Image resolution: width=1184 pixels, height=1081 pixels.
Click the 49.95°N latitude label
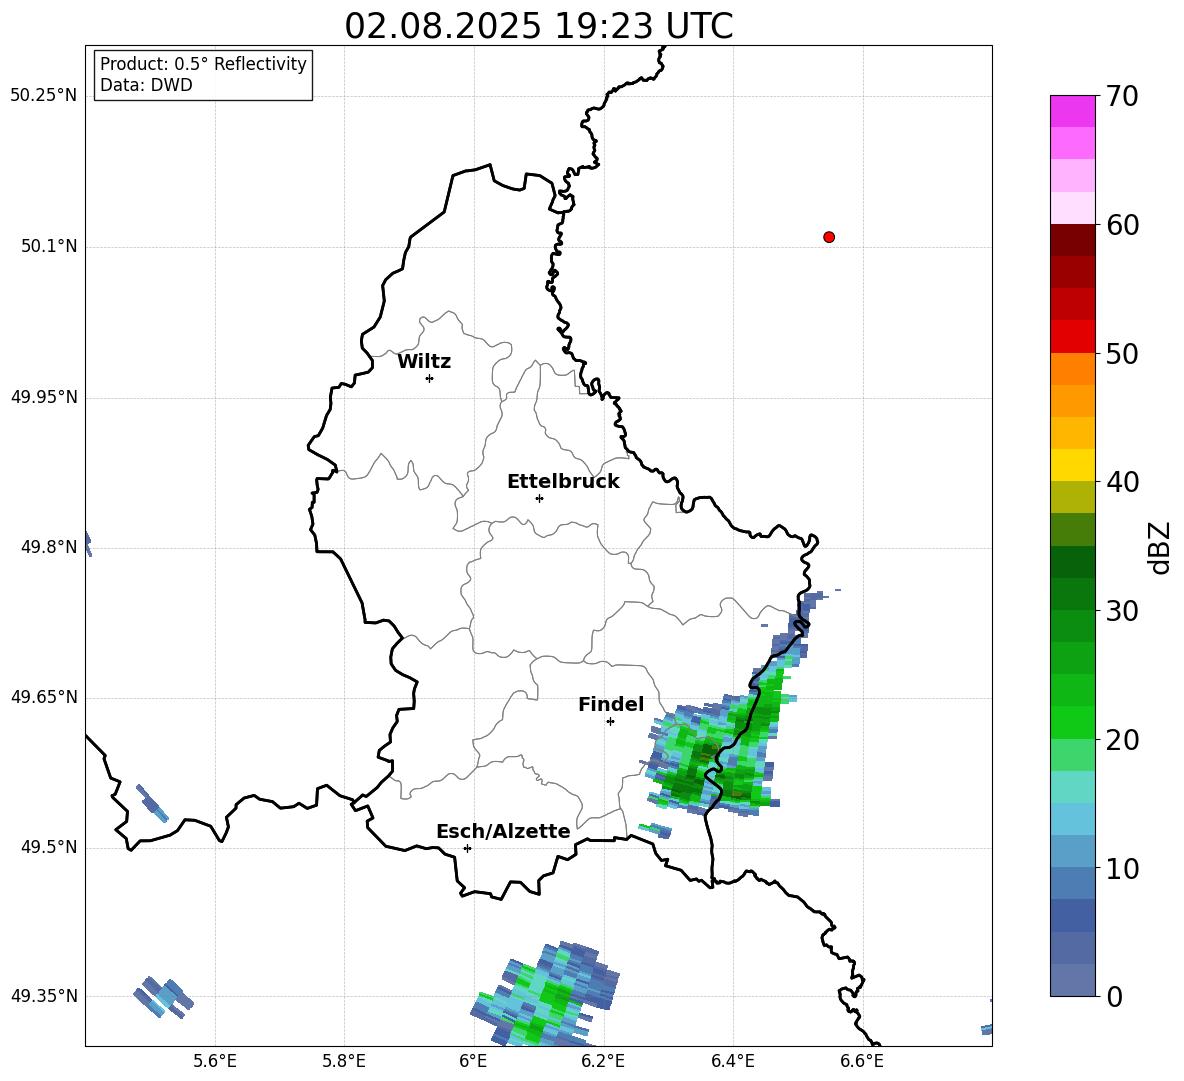tap(44, 397)
